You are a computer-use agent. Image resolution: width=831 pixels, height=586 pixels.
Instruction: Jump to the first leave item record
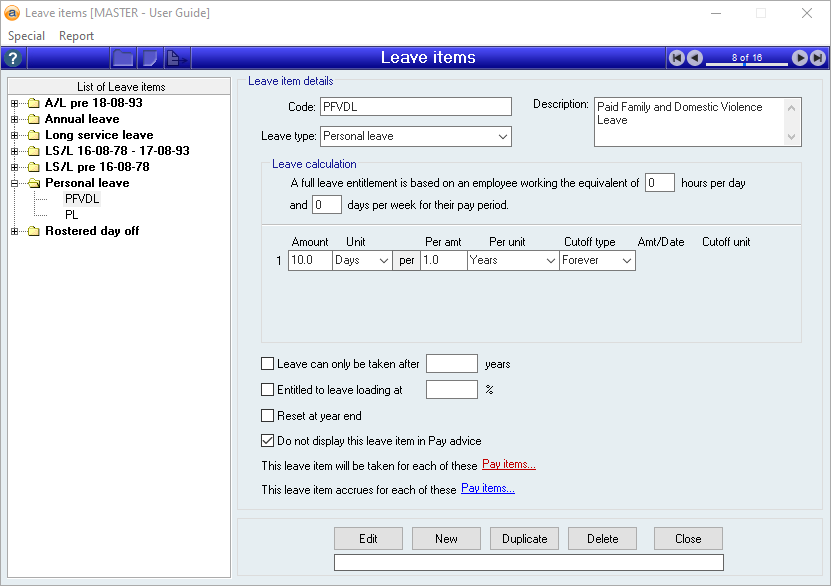pyautogui.click(x=677, y=58)
